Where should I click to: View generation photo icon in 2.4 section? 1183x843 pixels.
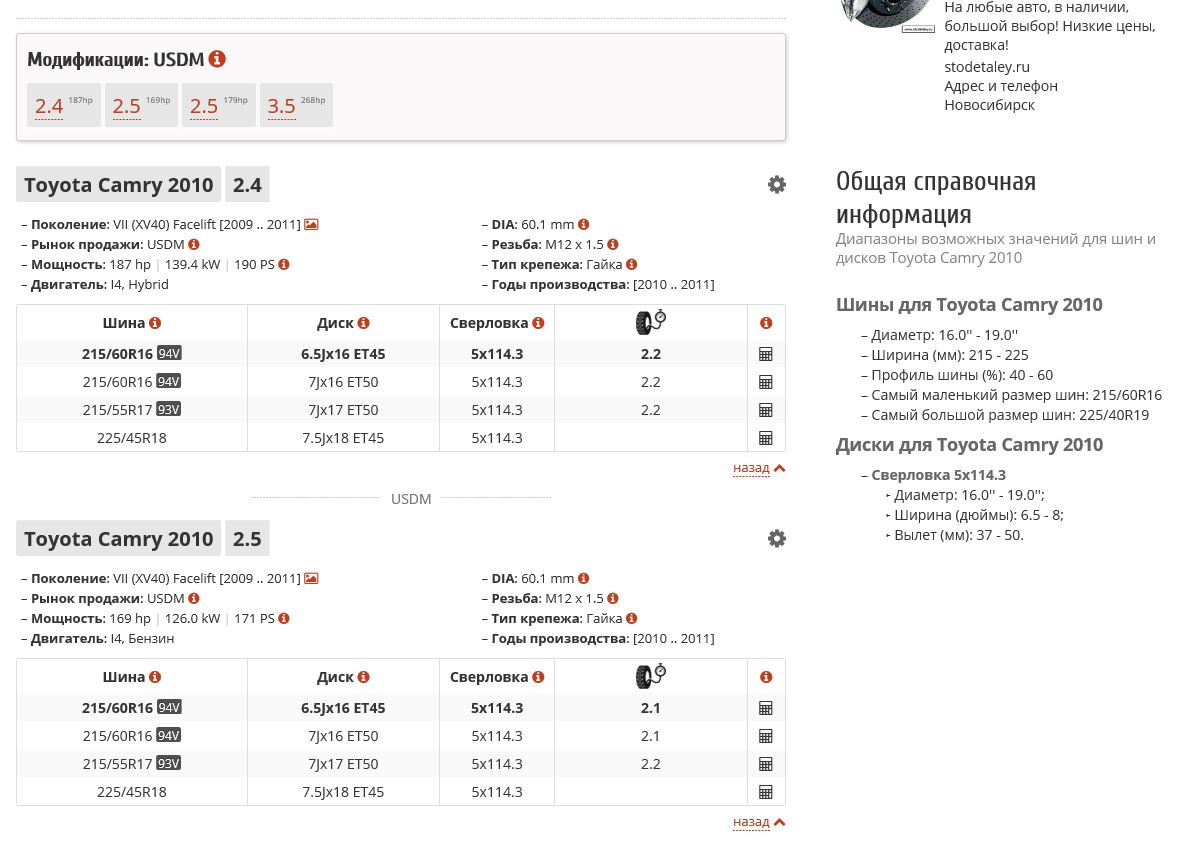coord(311,224)
